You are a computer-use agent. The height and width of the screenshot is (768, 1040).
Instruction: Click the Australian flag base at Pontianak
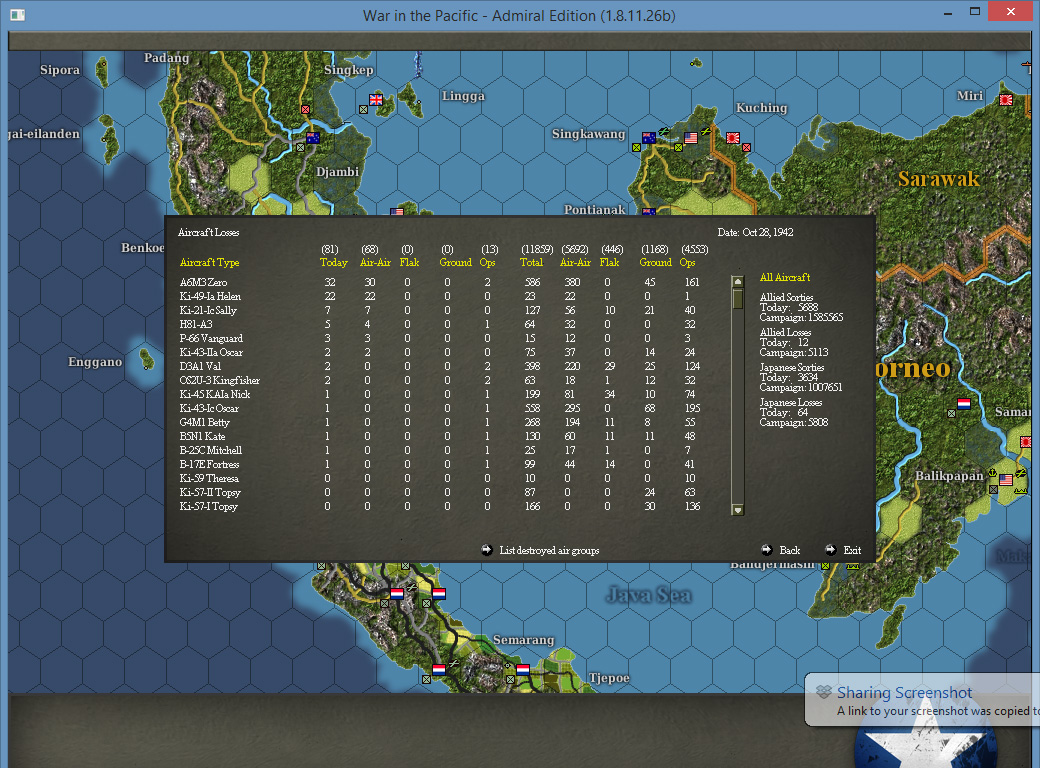point(648,212)
